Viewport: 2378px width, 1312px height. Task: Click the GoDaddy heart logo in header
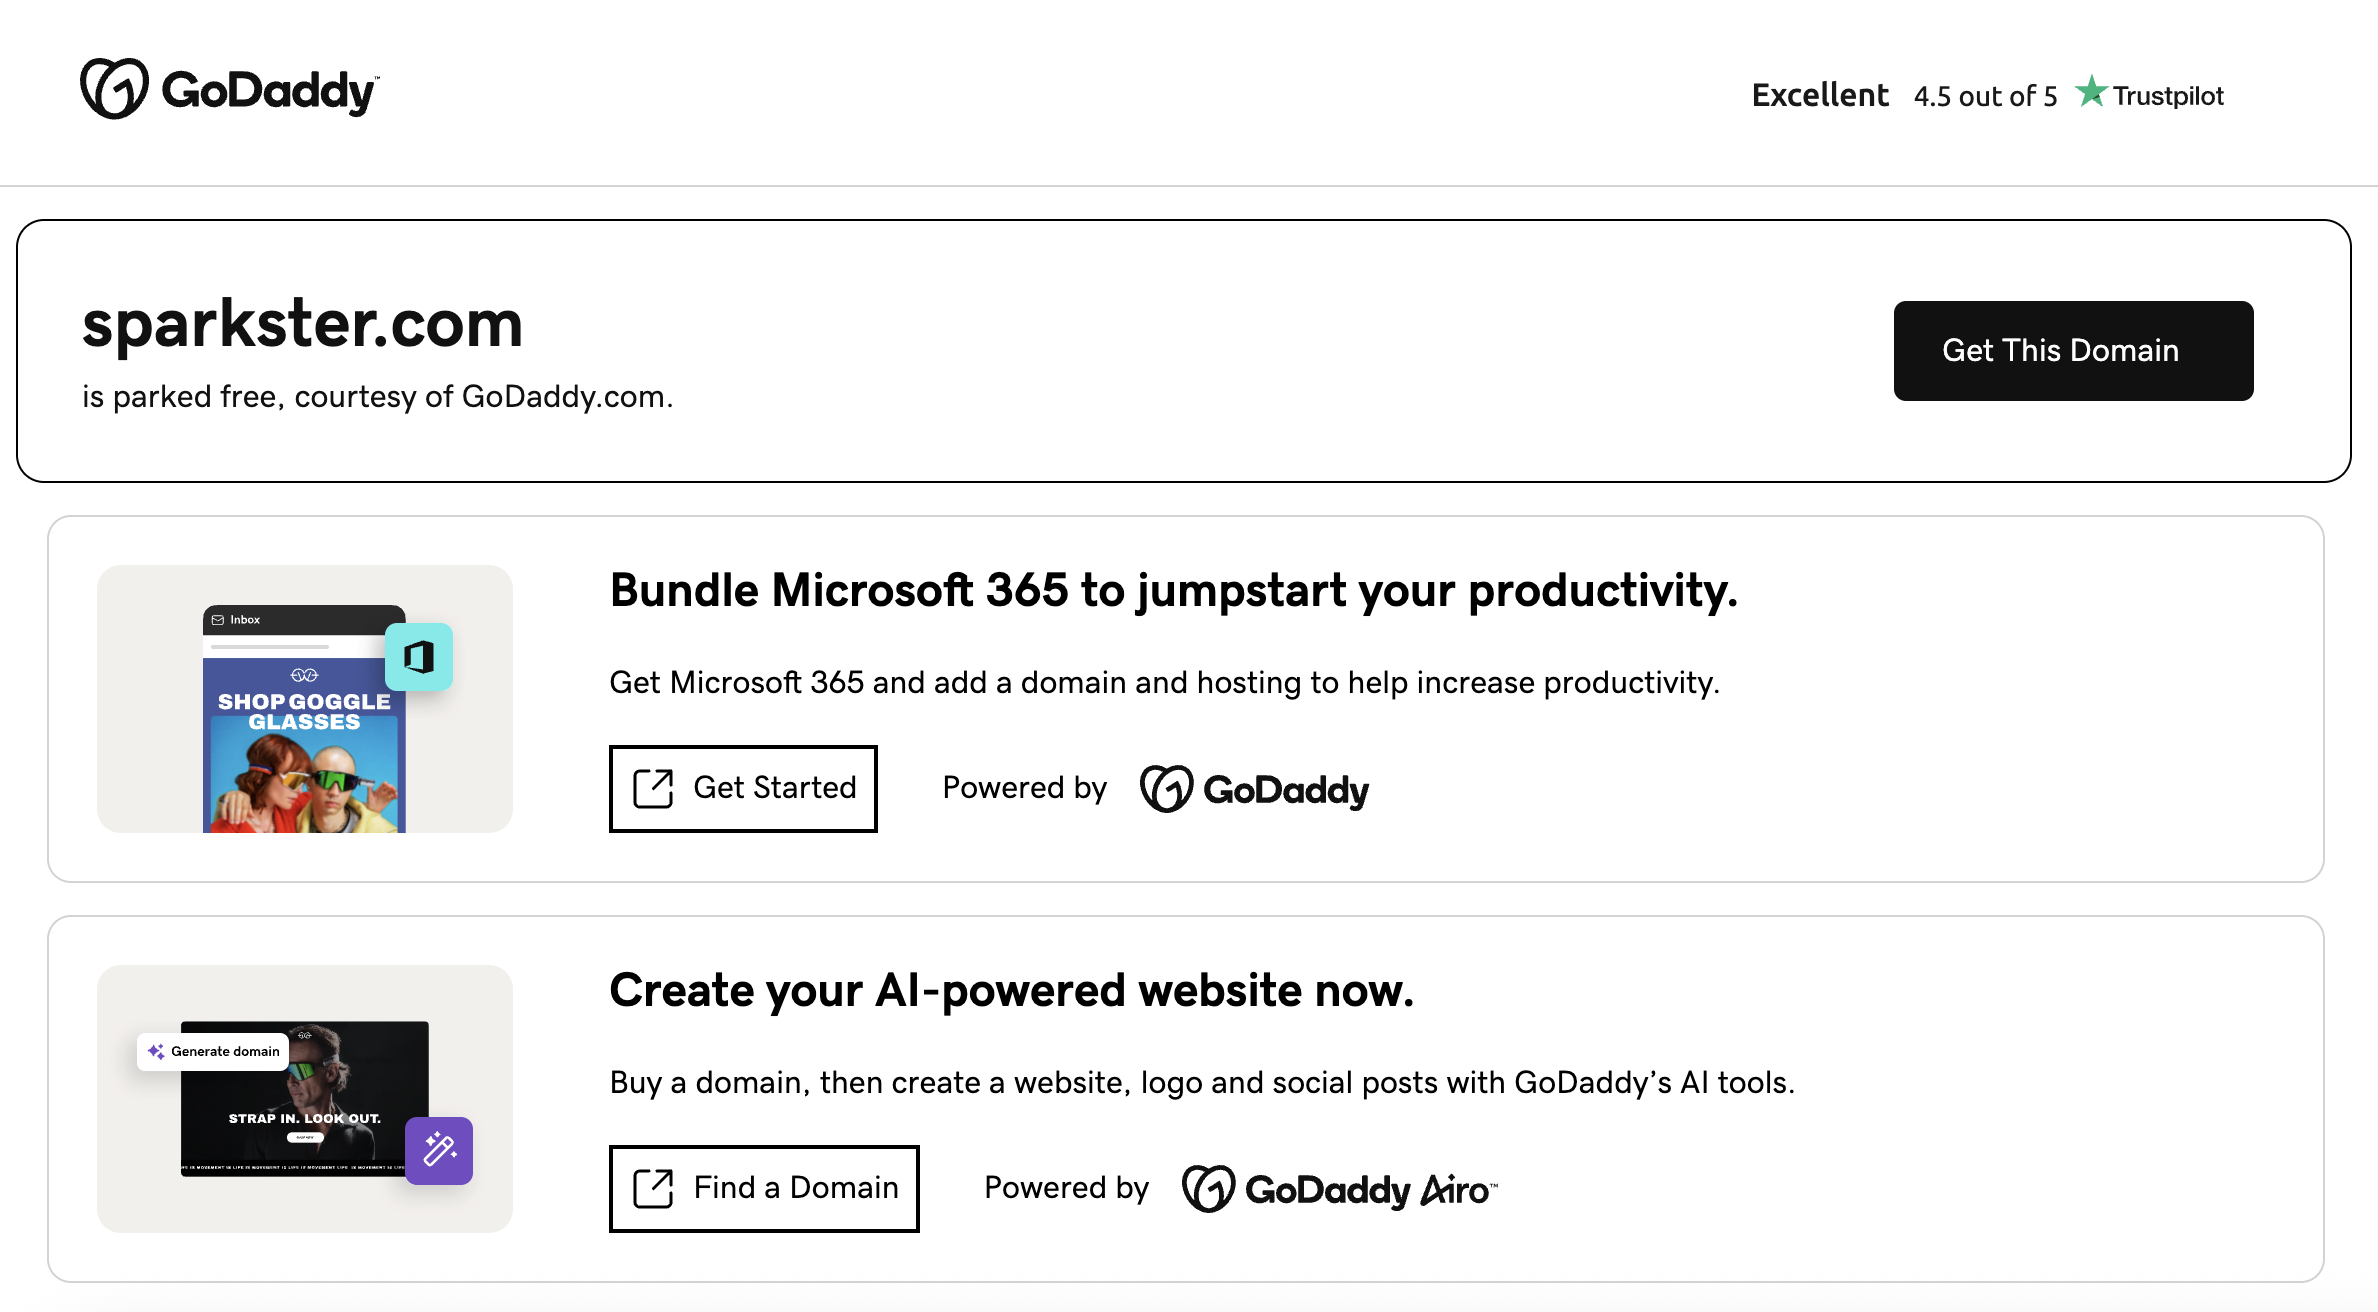pos(114,89)
